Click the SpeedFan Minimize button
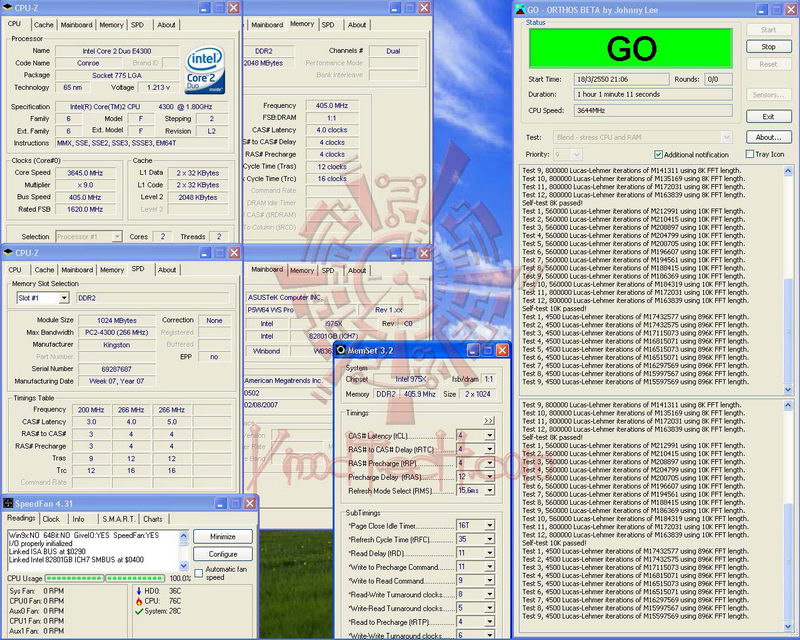The image size is (800, 640). point(223,536)
